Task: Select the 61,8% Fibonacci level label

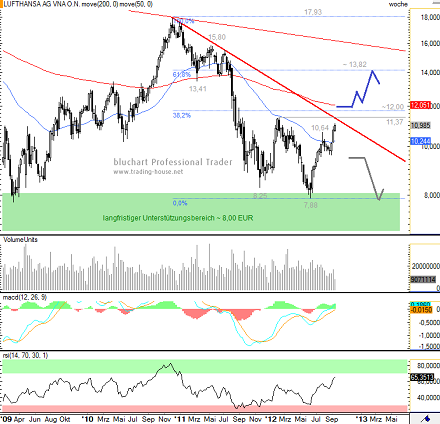Action: tap(182, 75)
